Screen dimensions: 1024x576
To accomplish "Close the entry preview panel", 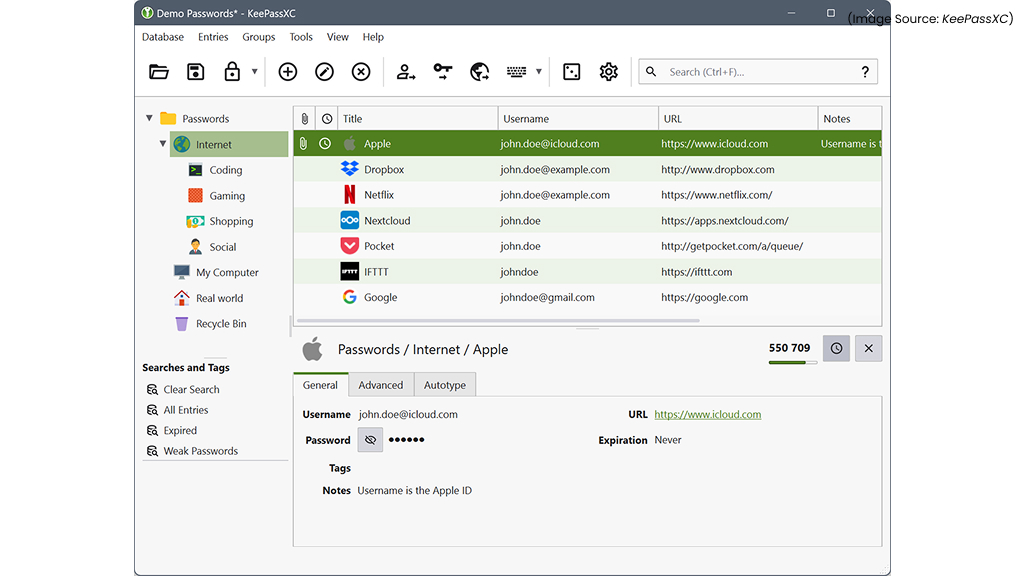I will pyautogui.click(x=868, y=349).
